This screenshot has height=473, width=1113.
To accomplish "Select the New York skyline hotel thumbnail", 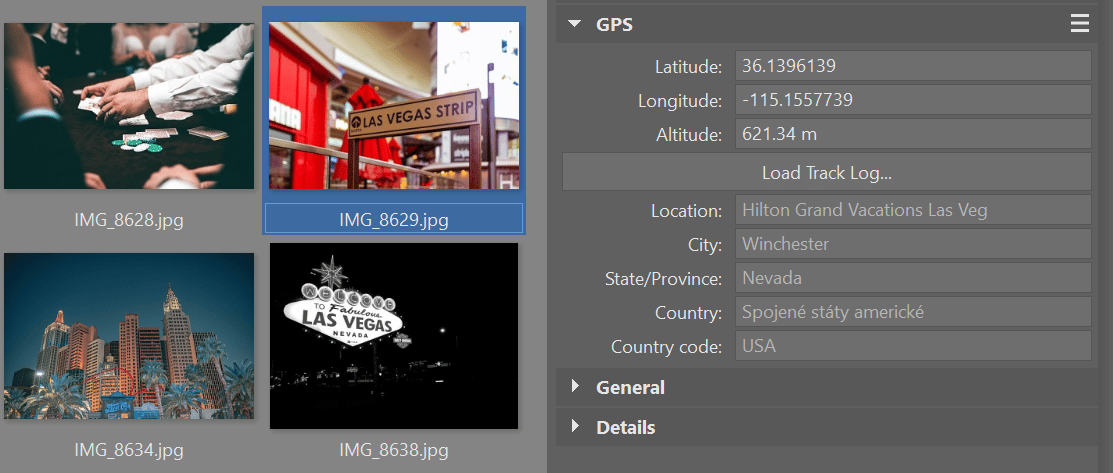I will pos(129,336).
